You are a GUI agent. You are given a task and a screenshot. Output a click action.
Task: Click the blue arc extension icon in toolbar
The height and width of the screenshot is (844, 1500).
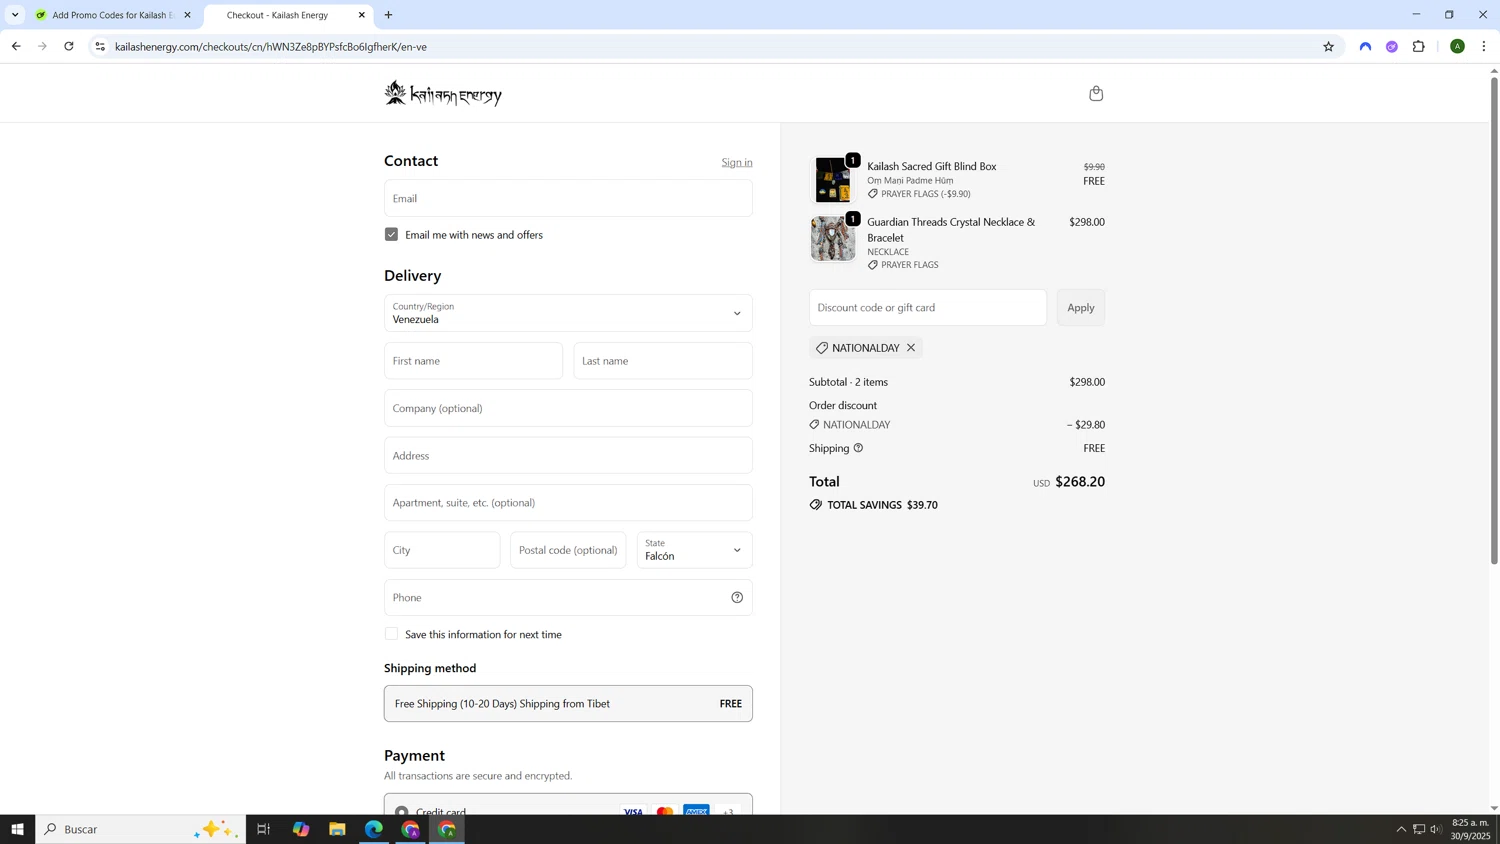1365,47
